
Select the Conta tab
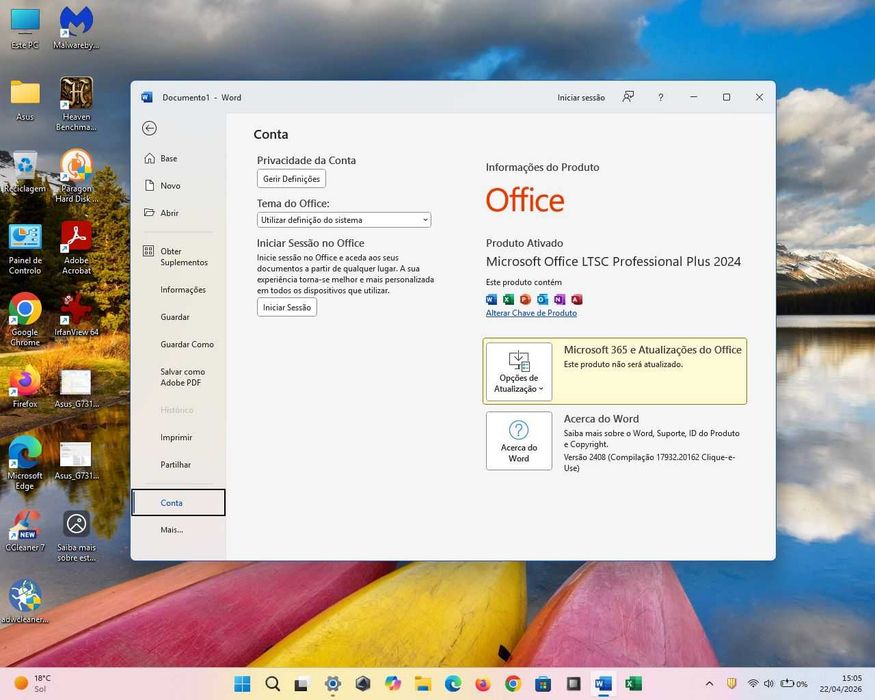click(x=178, y=503)
